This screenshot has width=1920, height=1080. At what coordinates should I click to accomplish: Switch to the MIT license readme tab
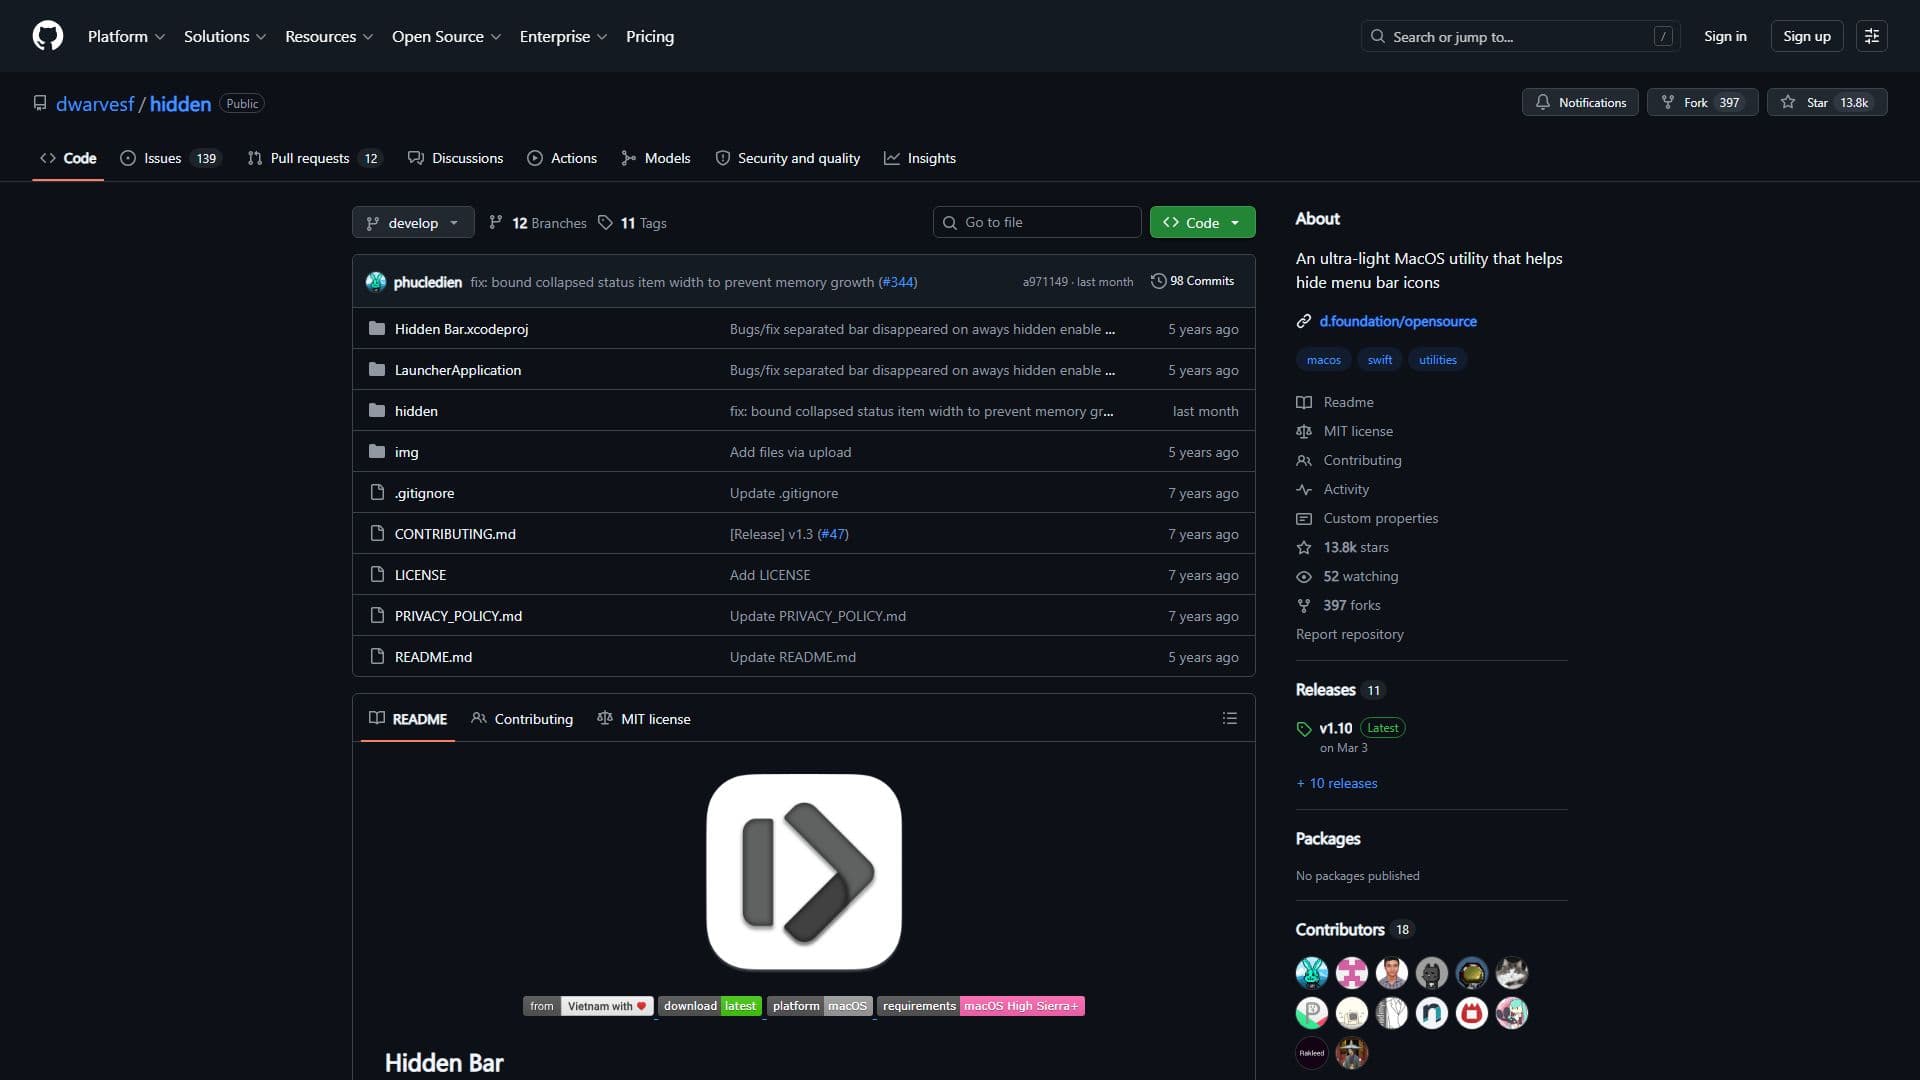(643, 719)
